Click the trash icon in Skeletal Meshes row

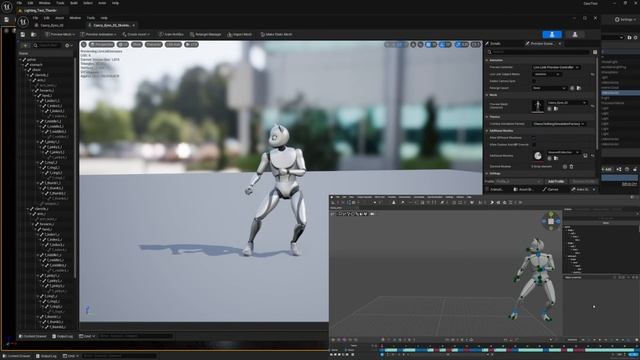pyautogui.click(x=571, y=167)
